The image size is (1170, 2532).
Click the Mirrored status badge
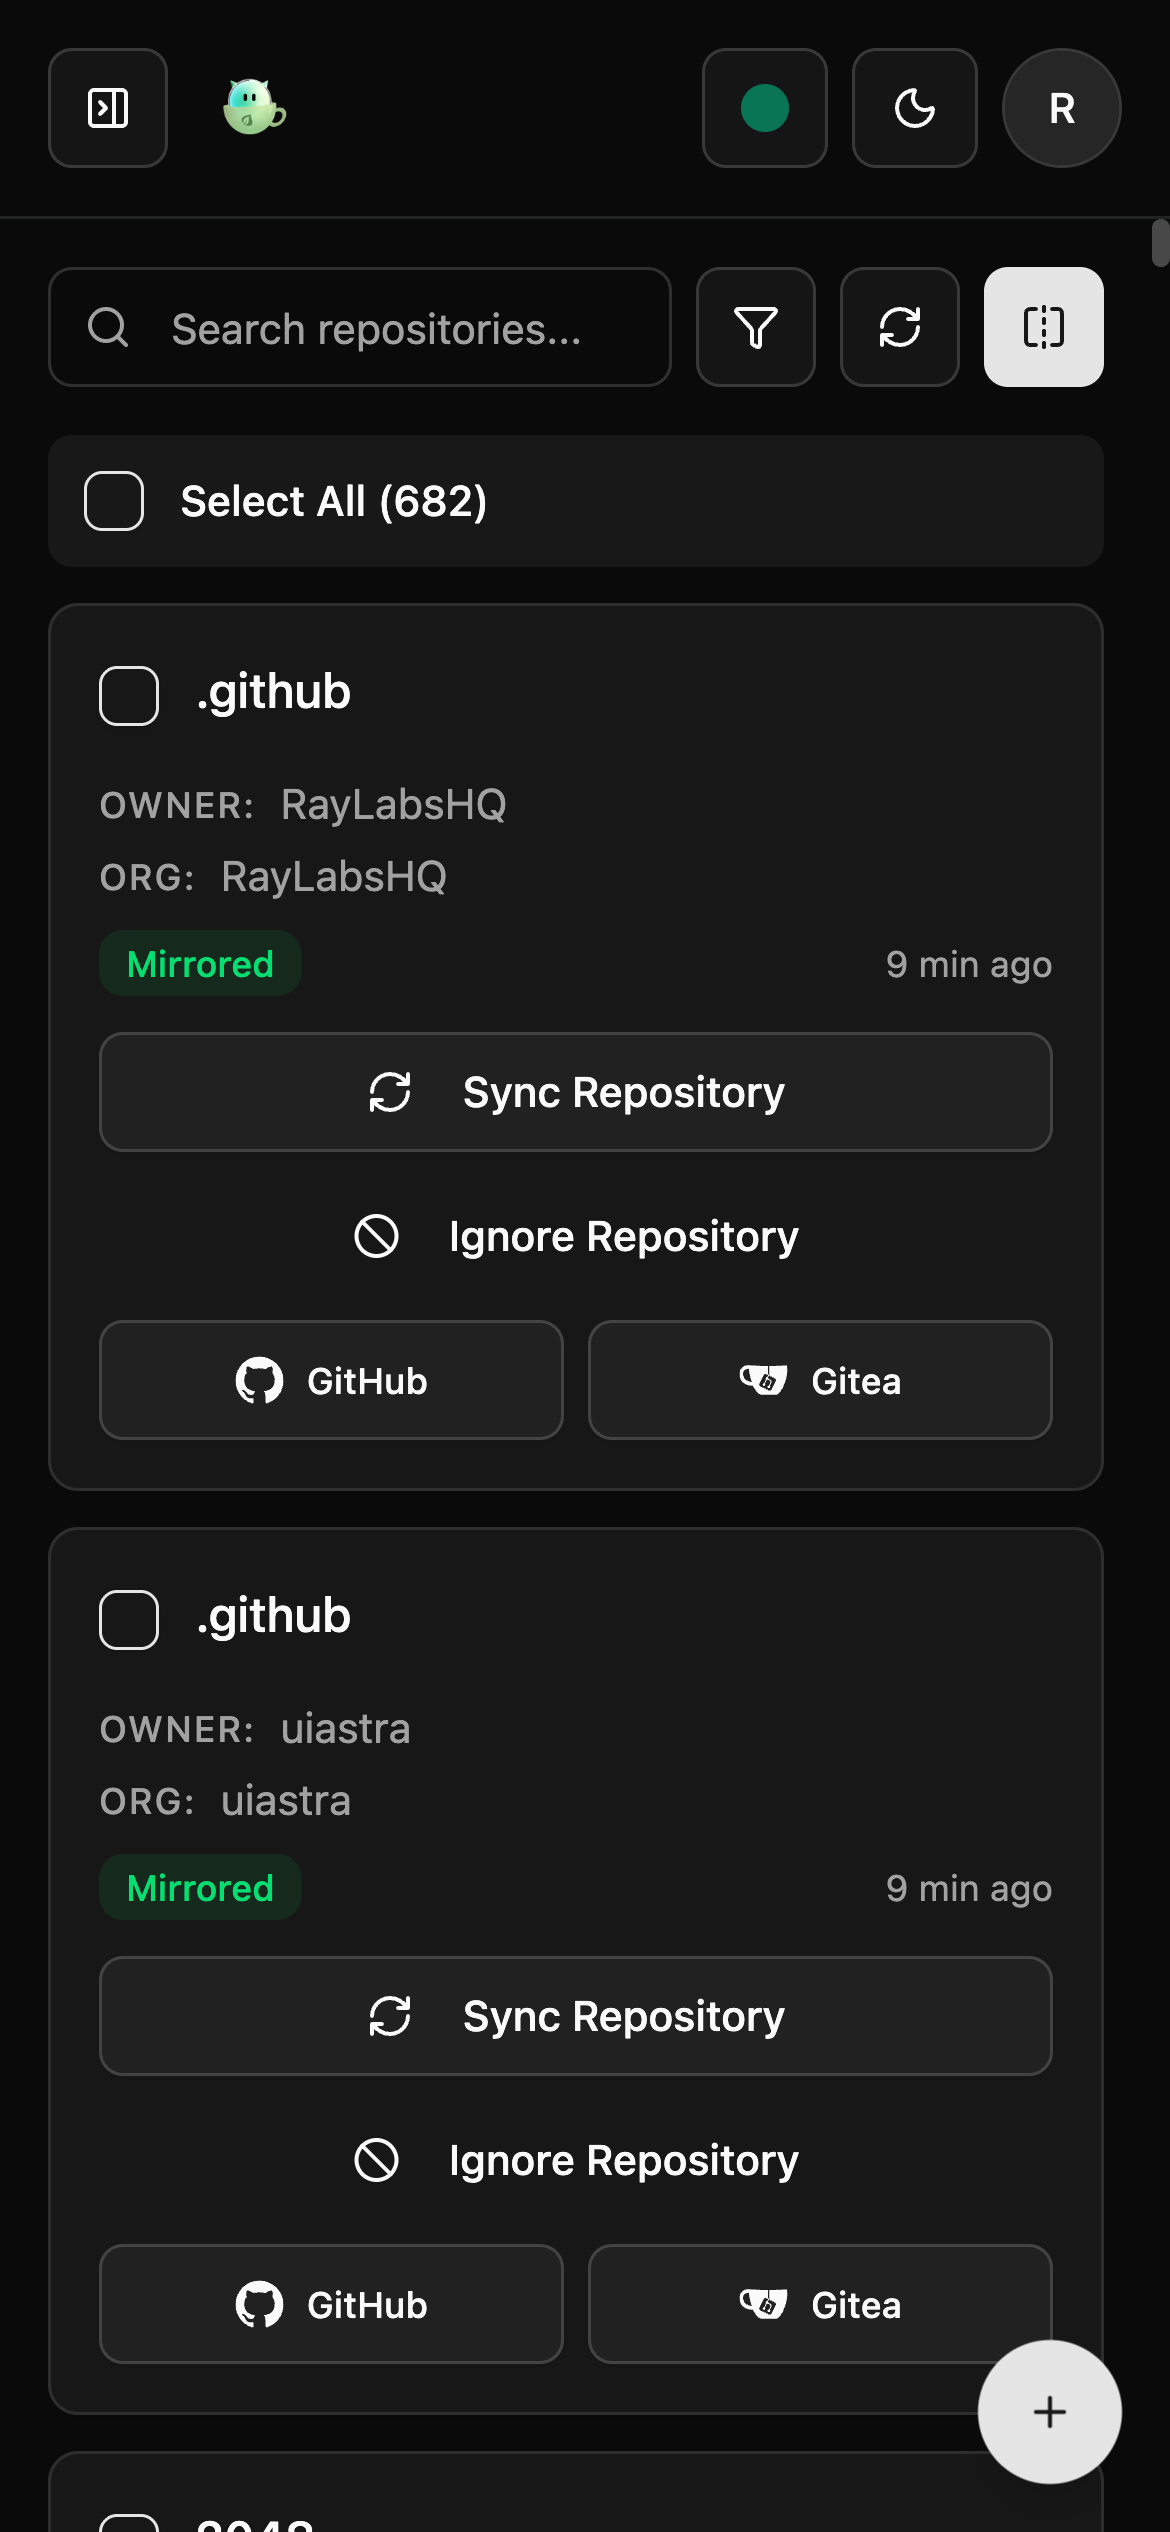click(199, 963)
